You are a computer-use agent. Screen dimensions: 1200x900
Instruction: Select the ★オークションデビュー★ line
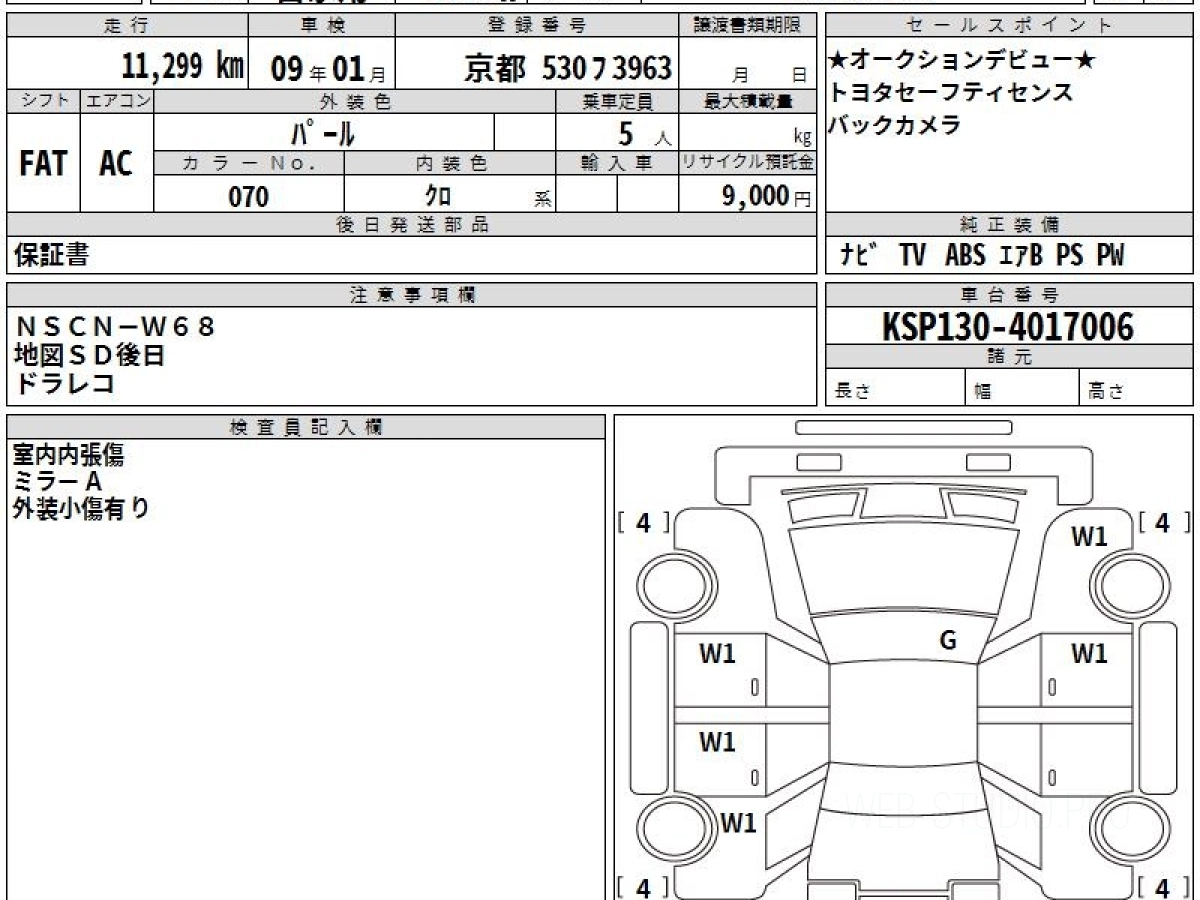coord(962,61)
